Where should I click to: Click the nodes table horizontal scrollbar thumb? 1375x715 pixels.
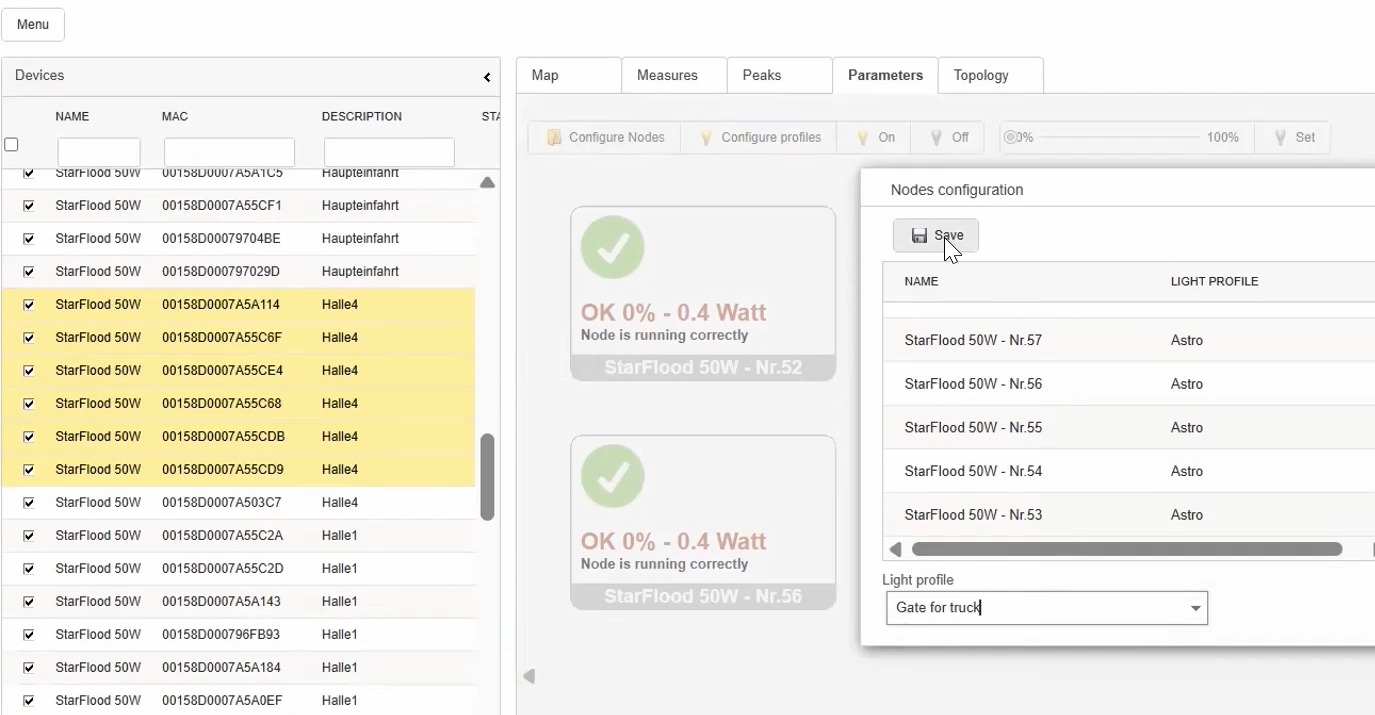(x=1127, y=549)
